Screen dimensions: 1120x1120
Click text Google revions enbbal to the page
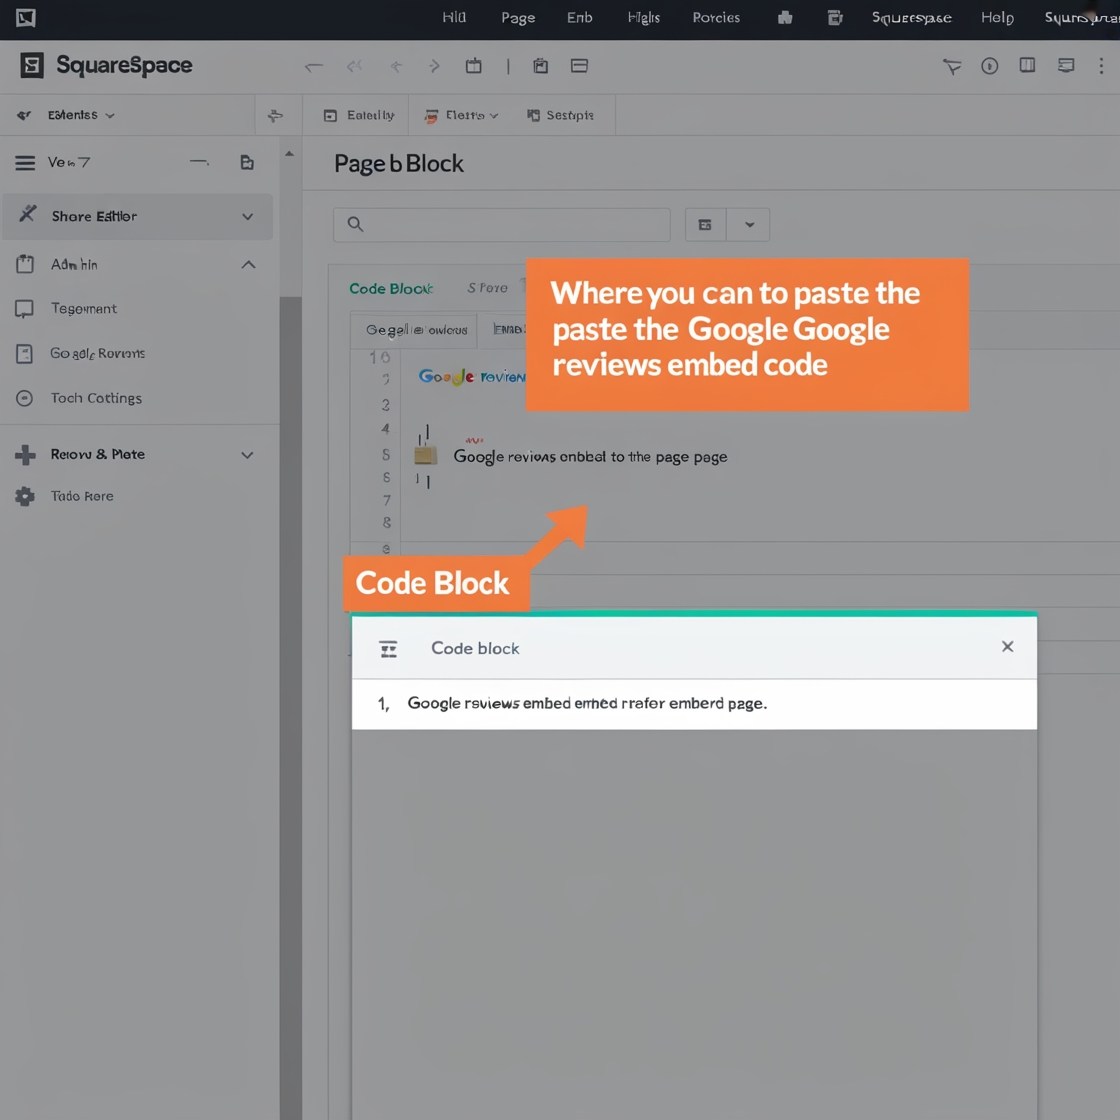[x=590, y=457]
